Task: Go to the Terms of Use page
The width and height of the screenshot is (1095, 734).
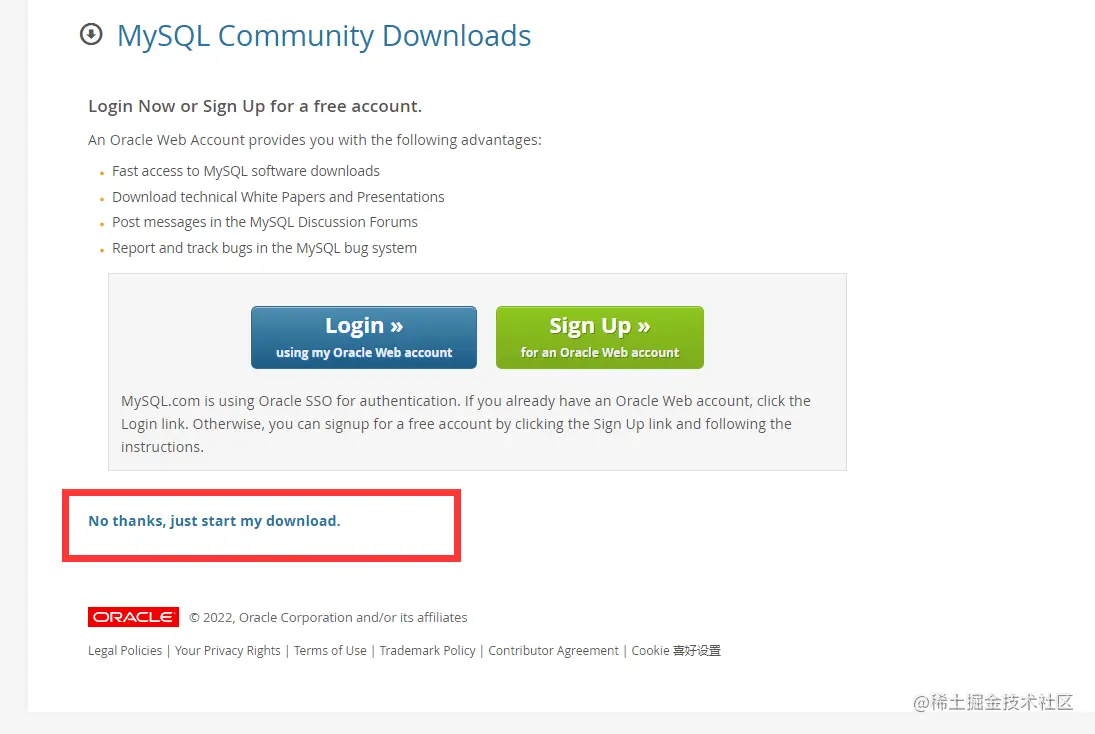Action: click(330, 650)
